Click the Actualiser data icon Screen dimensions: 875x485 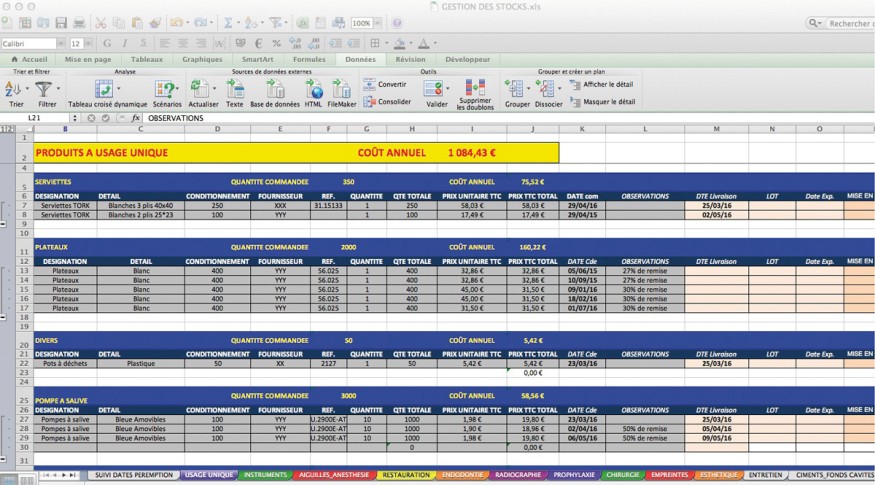200,89
